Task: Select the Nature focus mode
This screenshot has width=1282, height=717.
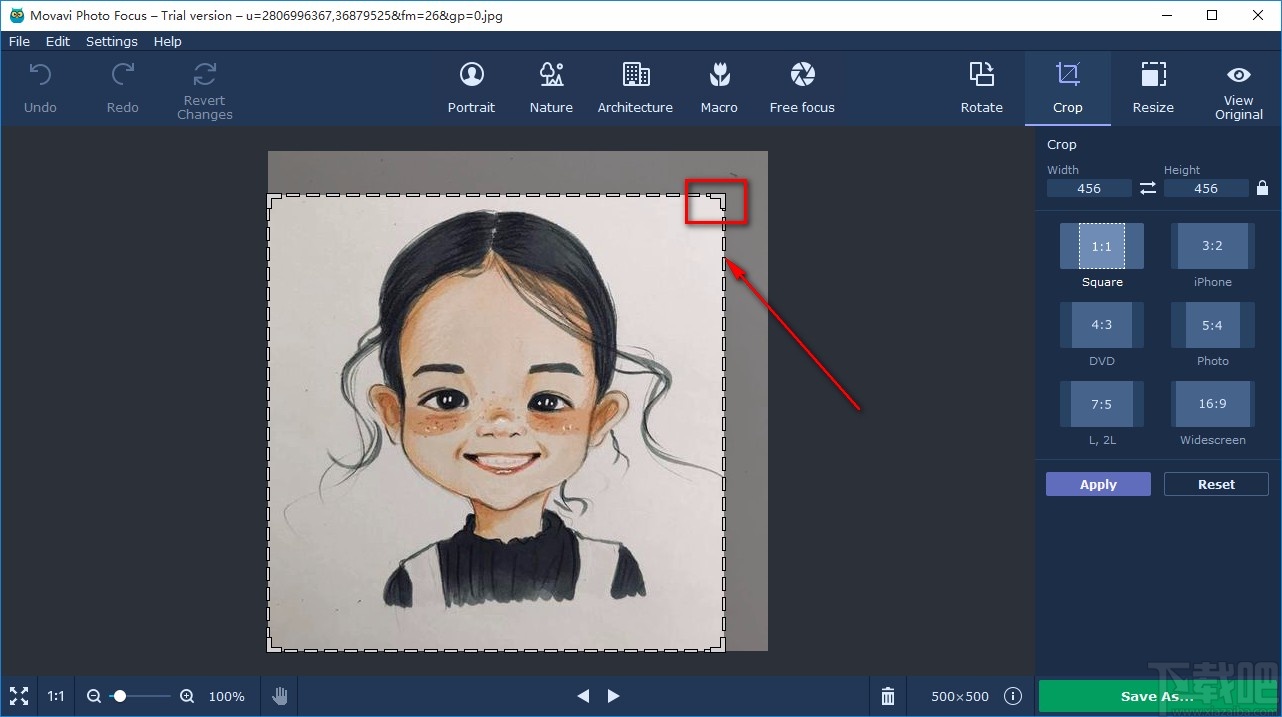Action: pyautogui.click(x=551, y=88)
